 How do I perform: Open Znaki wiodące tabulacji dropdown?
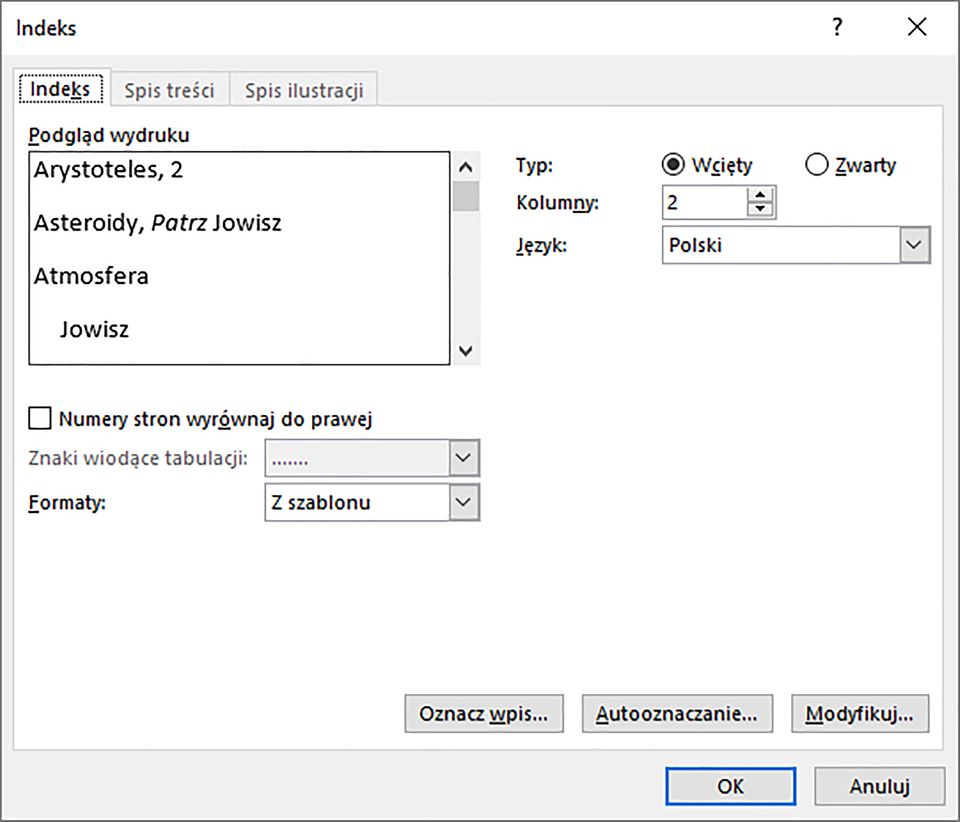click(x=461, y=458)
